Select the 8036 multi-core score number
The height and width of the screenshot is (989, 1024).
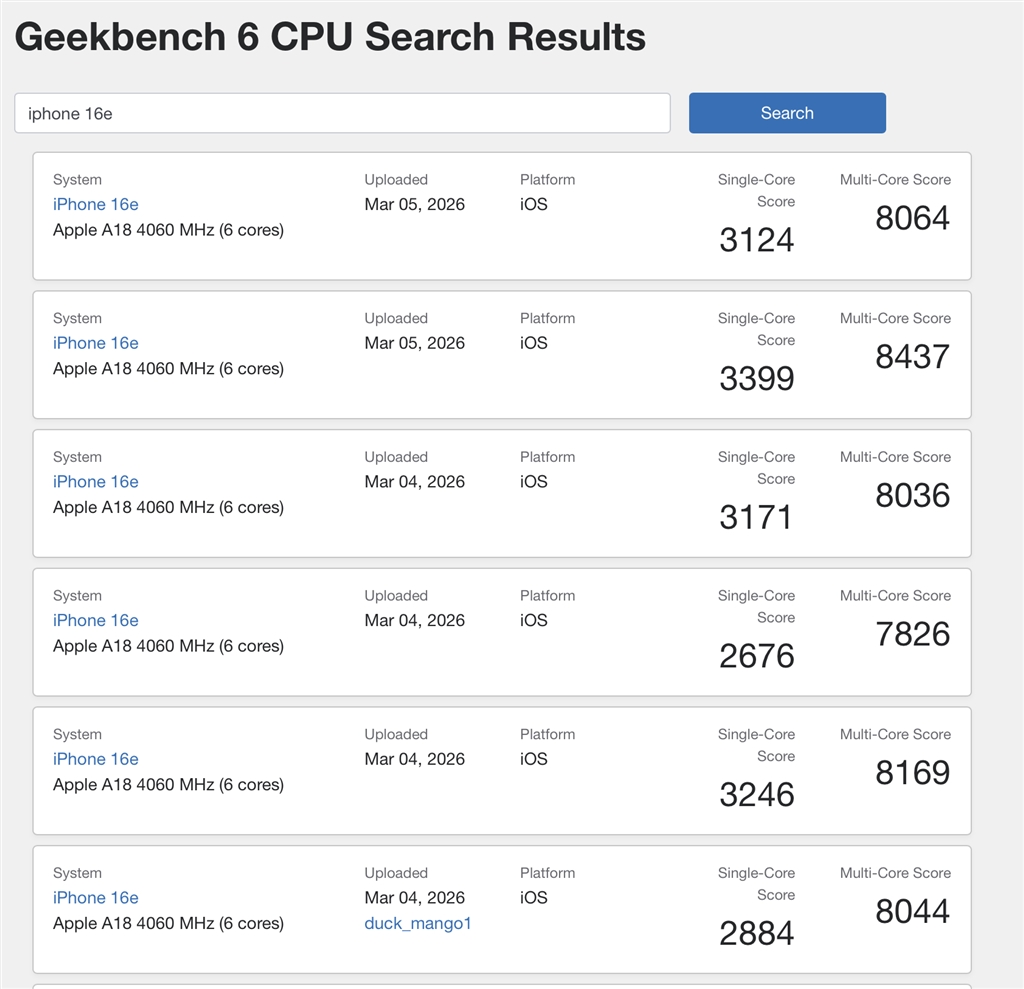coord(912,496)
